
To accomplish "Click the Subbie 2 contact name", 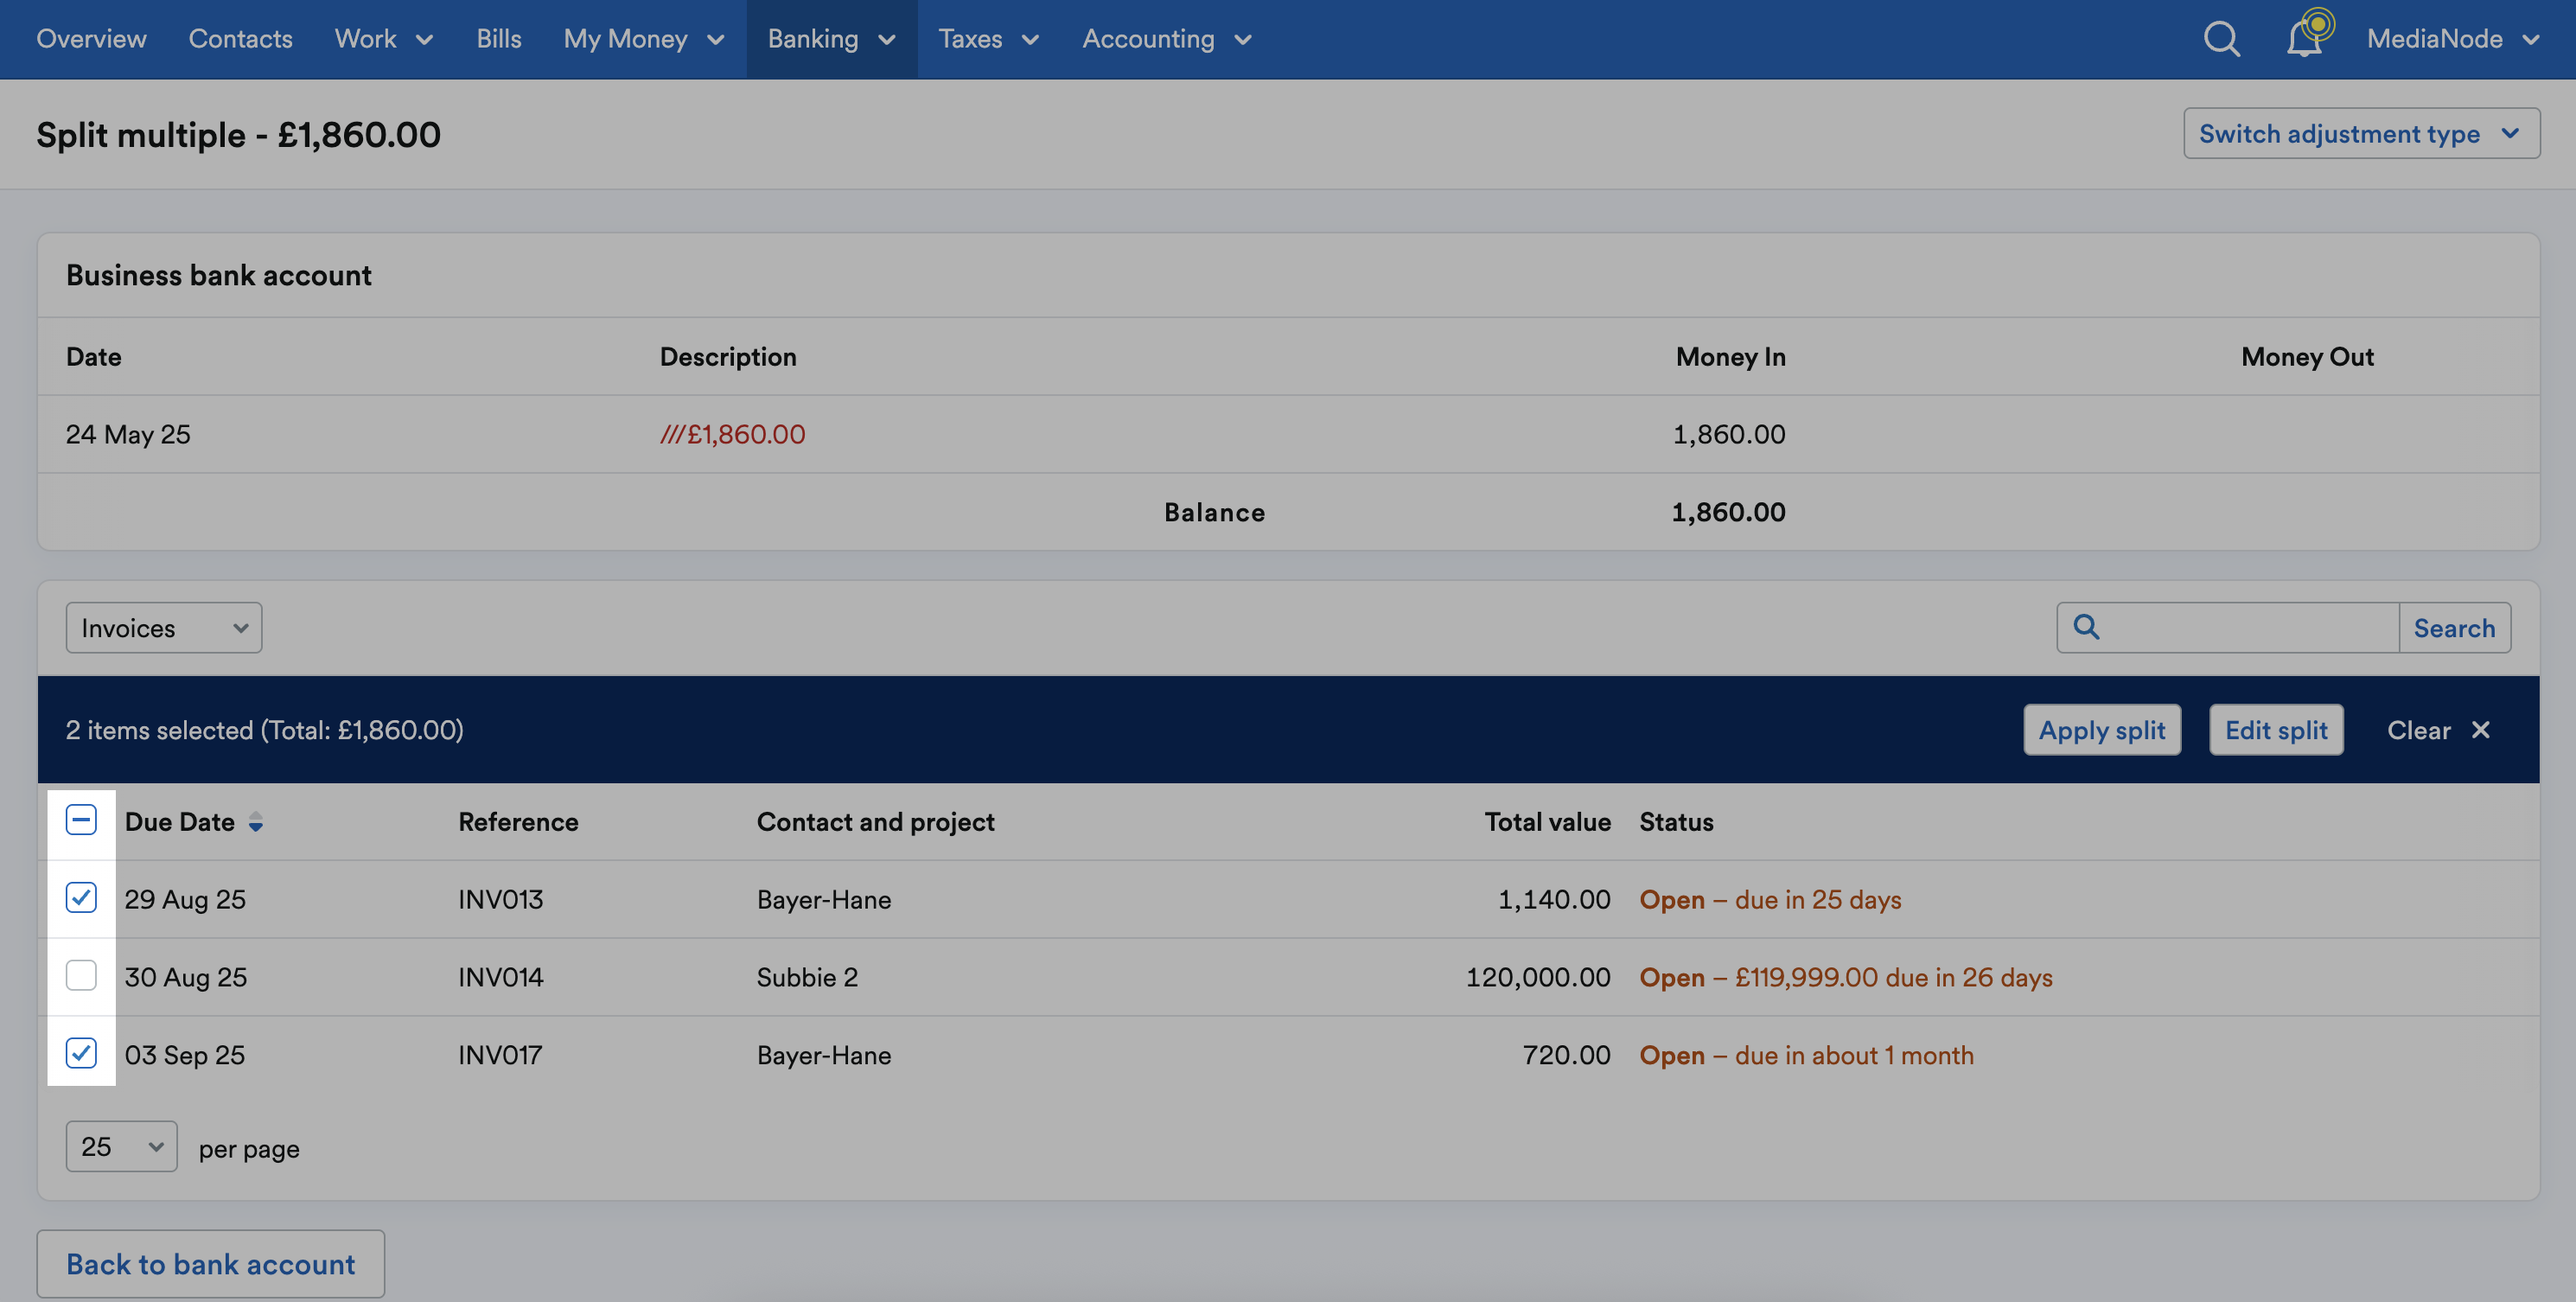I will (807, 977).
